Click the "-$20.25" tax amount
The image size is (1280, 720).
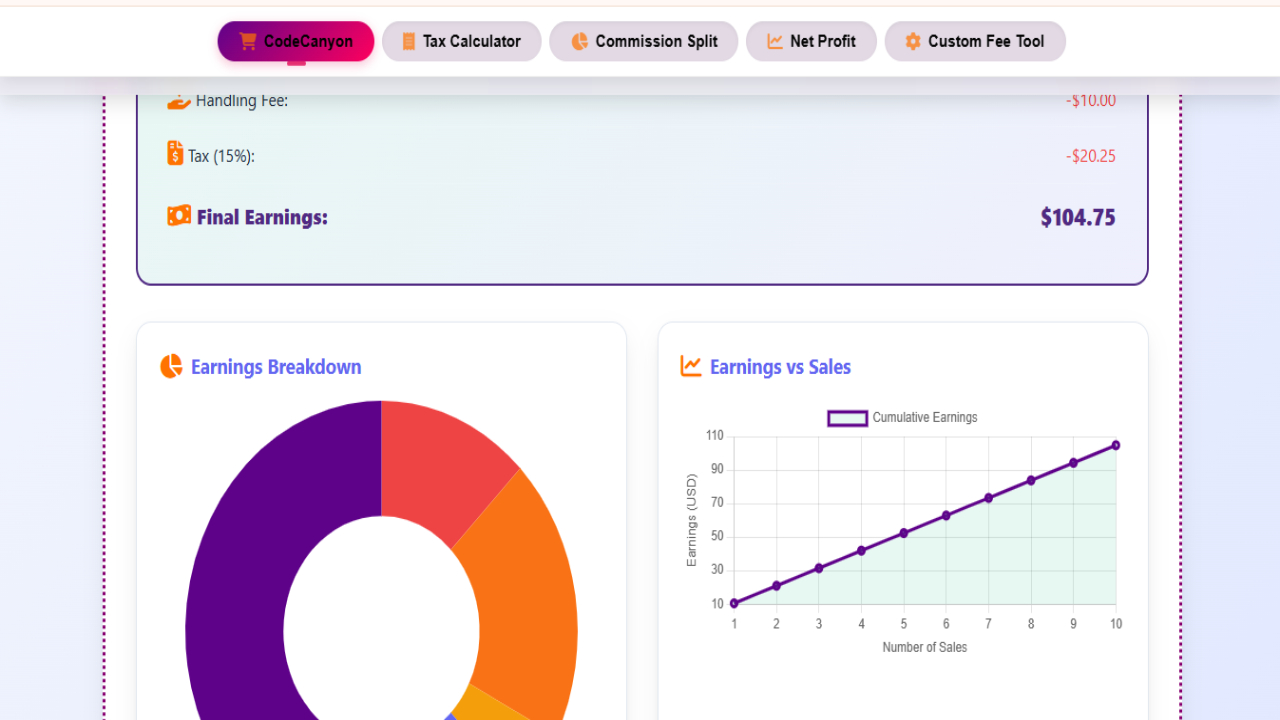[x=1091, y=156]
